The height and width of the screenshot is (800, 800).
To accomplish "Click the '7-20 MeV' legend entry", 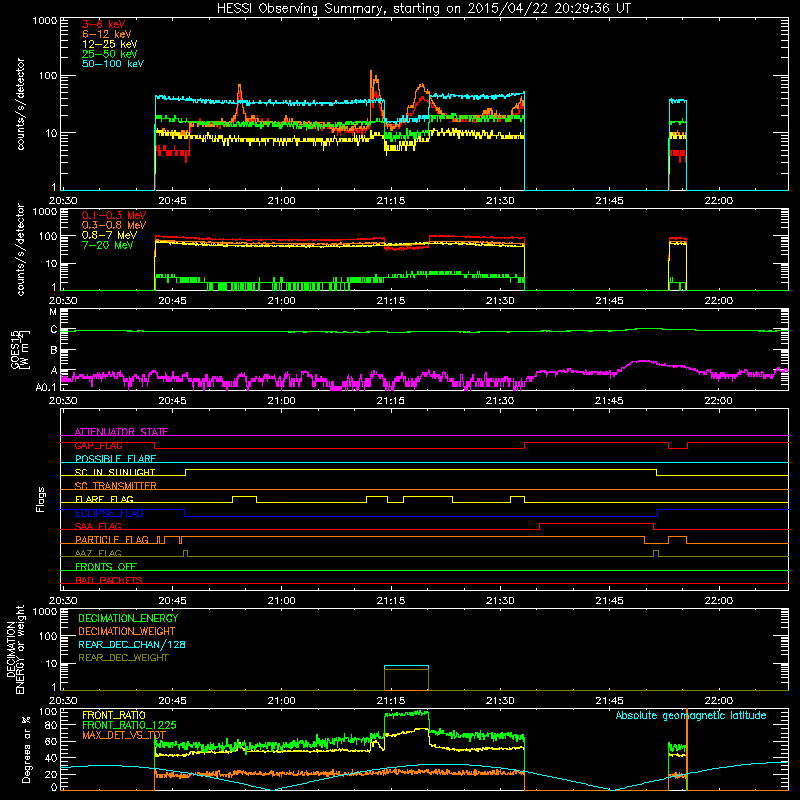I will 108,245.
